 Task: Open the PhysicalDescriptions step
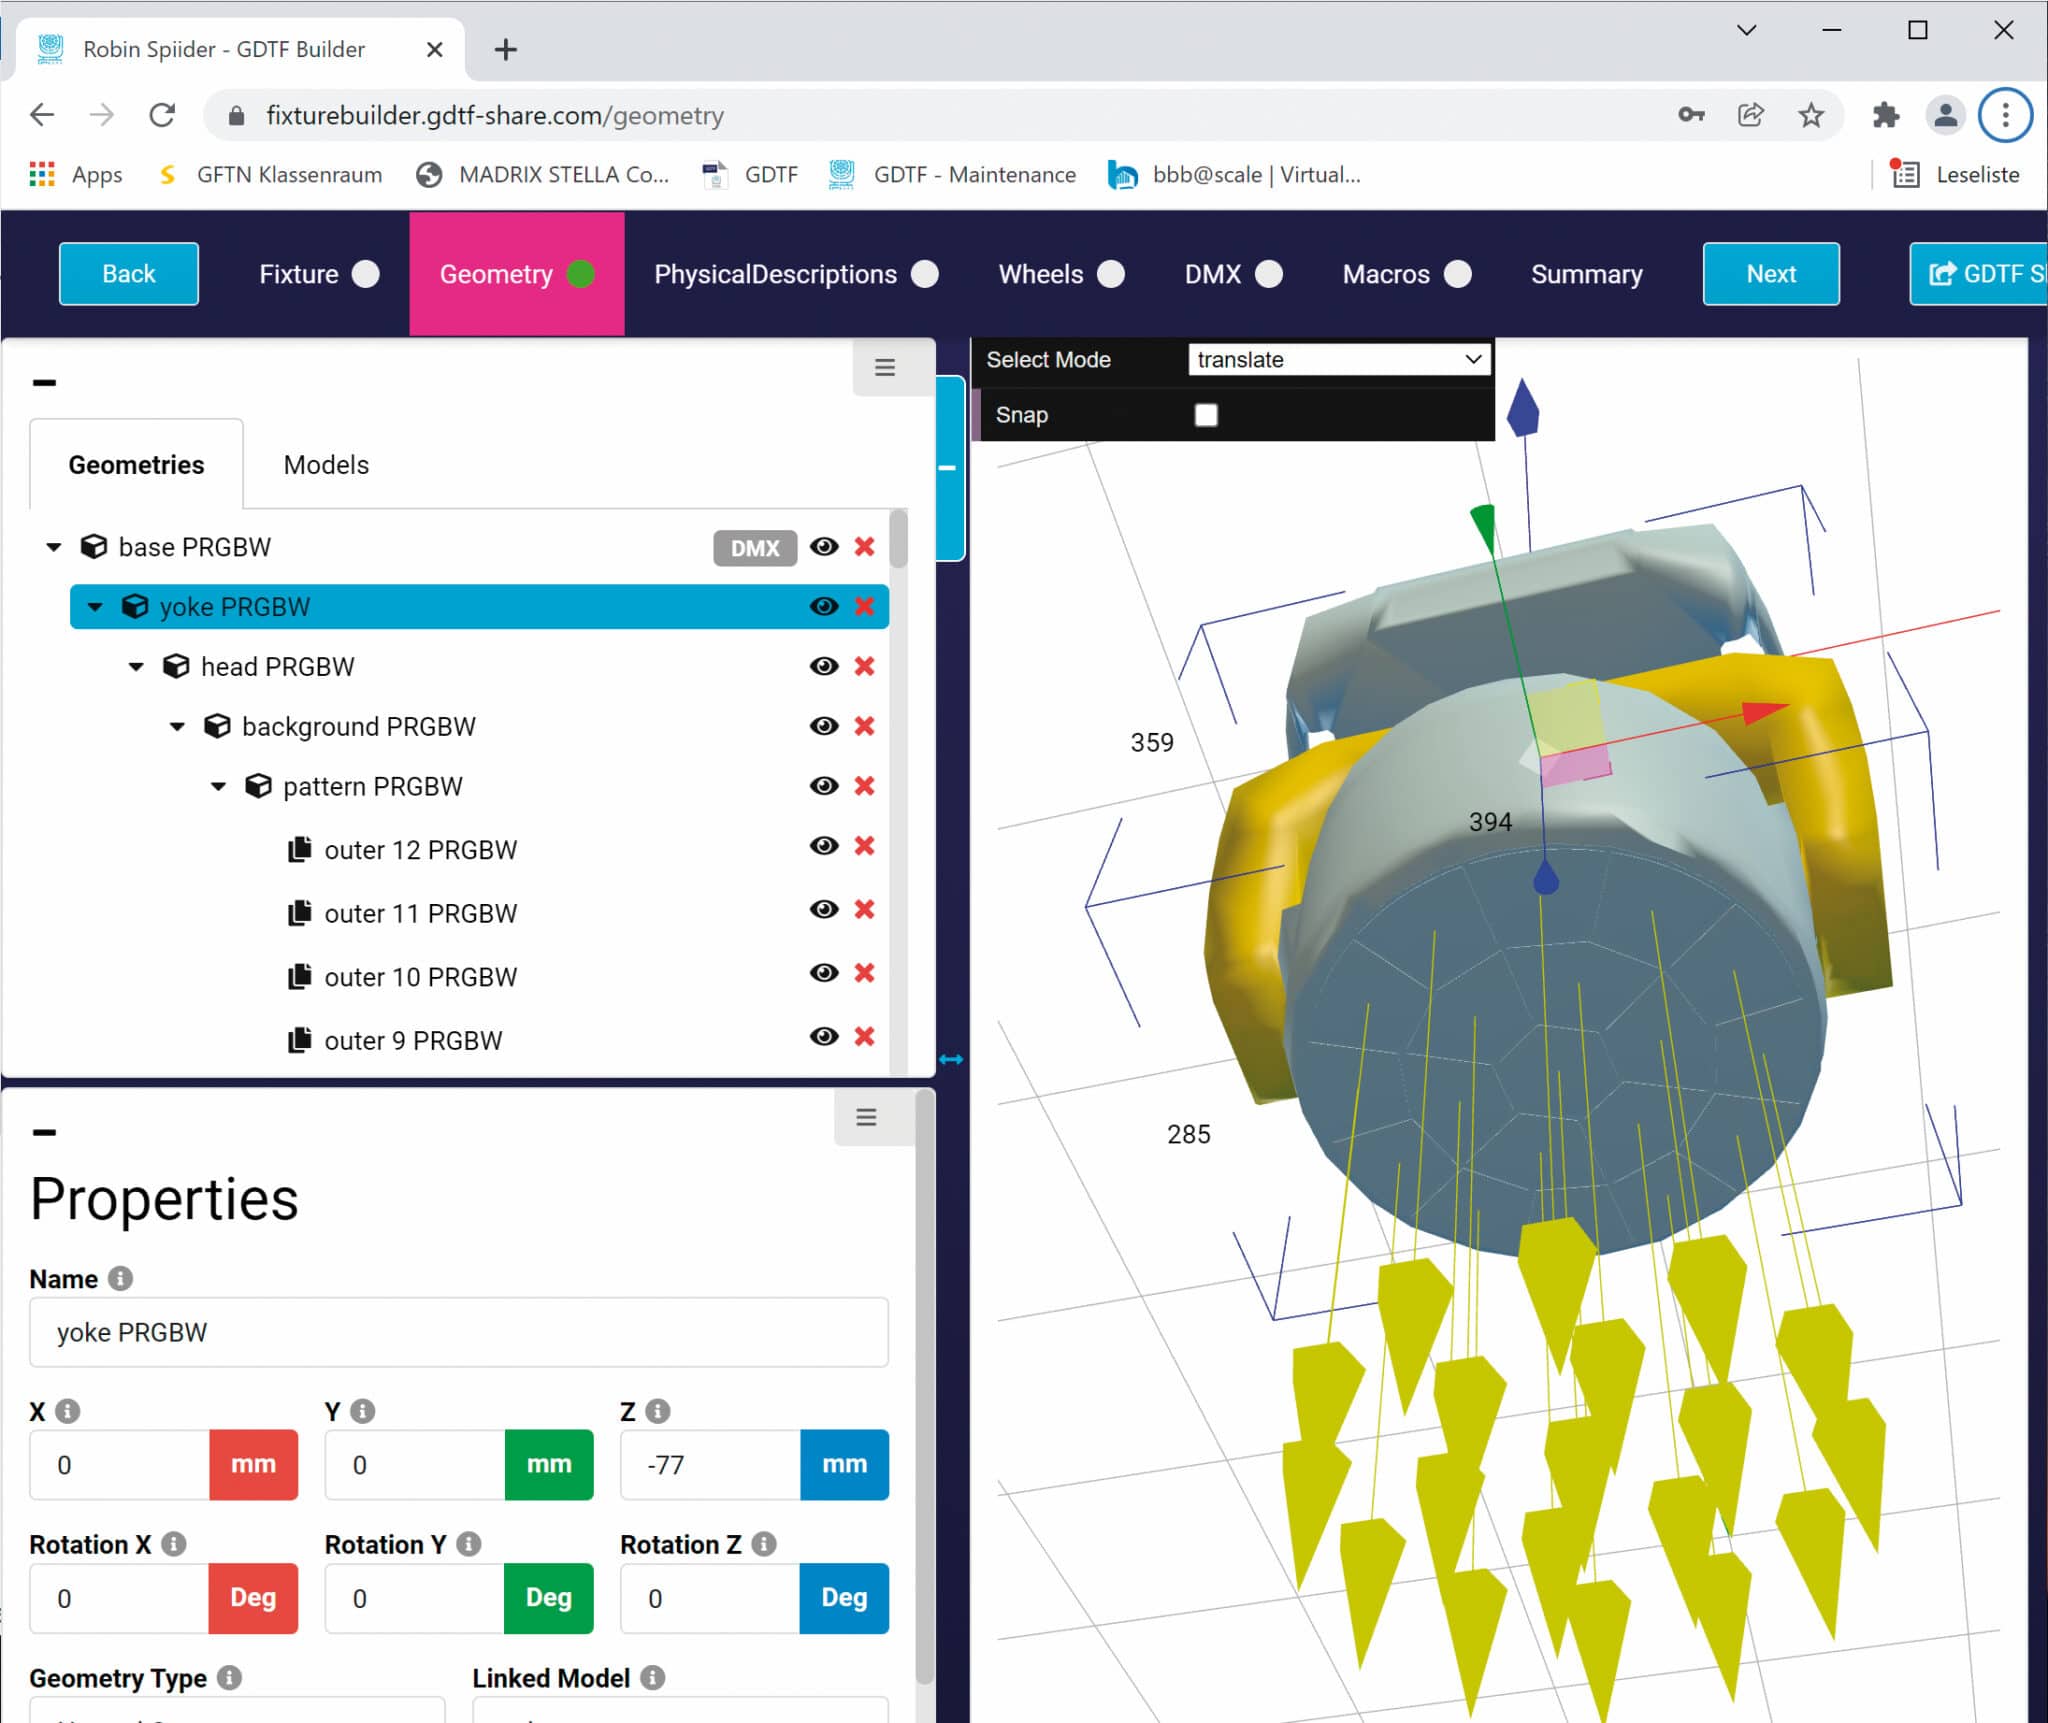[x=794, y=274]
